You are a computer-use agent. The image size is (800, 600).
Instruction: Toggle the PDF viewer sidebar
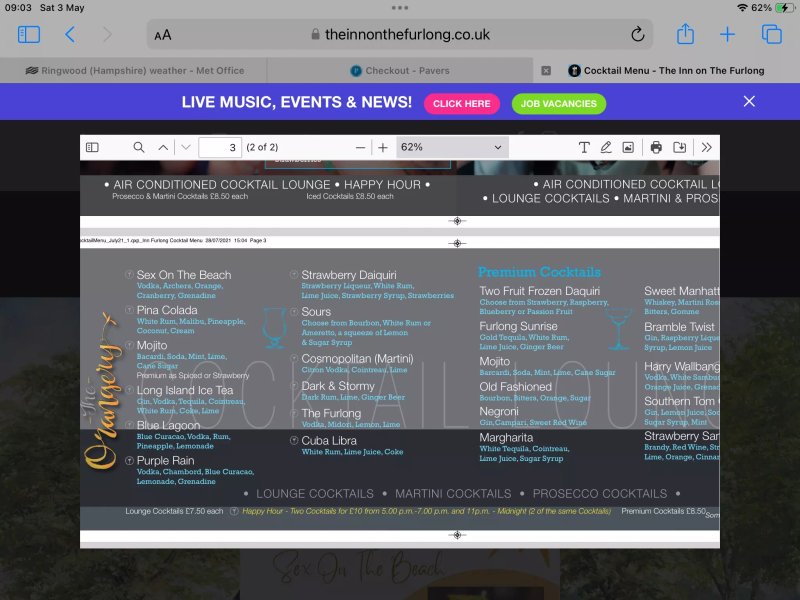[x=92, y=147]
